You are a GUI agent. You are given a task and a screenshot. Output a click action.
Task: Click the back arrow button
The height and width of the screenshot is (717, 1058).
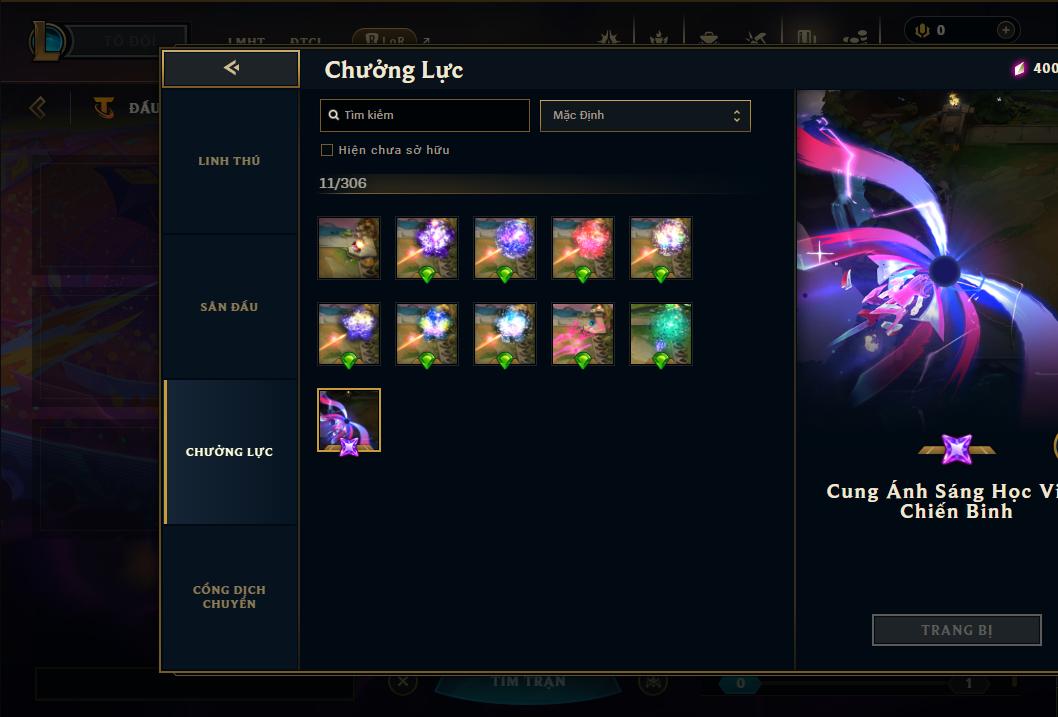coord(231,68)
